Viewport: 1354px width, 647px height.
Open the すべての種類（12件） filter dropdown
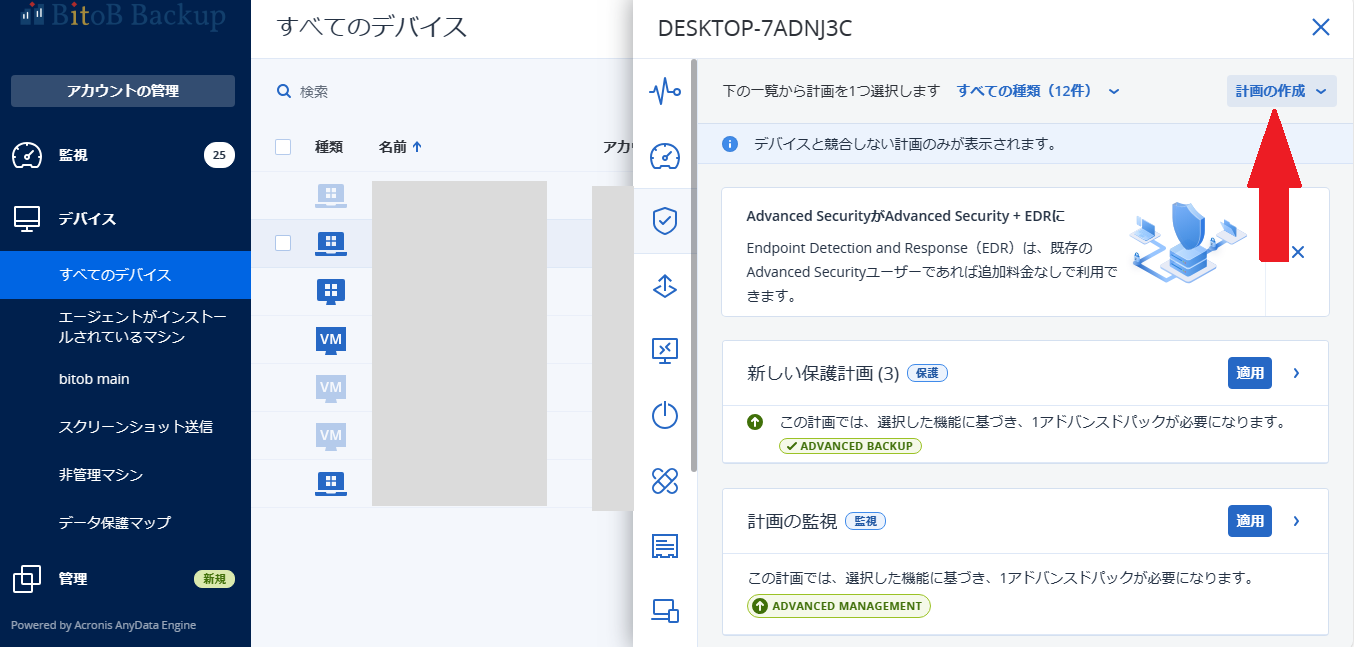[1038, 91]
